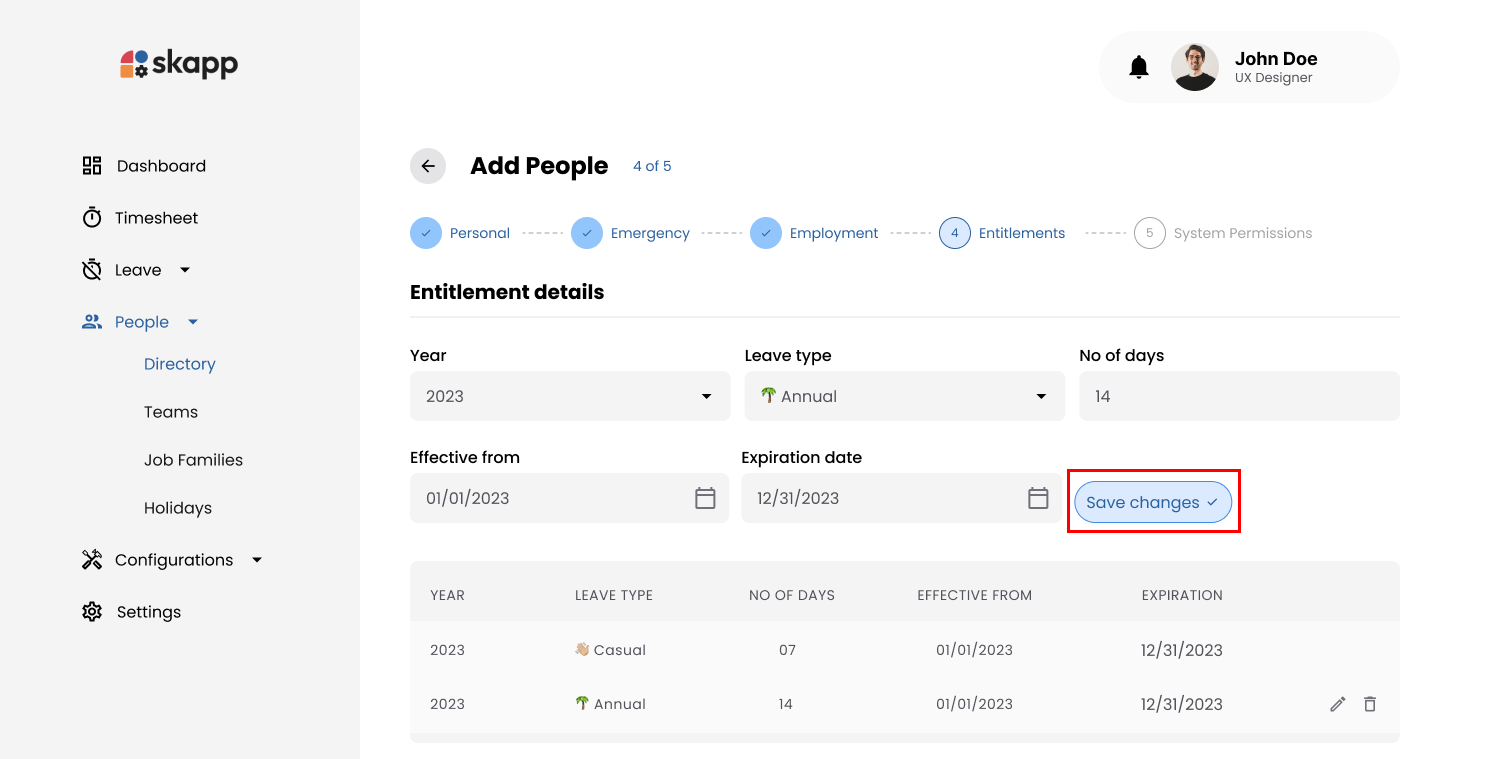Open the Holidays page
Screen dimensions: 1512x759
tap(177, 507)
